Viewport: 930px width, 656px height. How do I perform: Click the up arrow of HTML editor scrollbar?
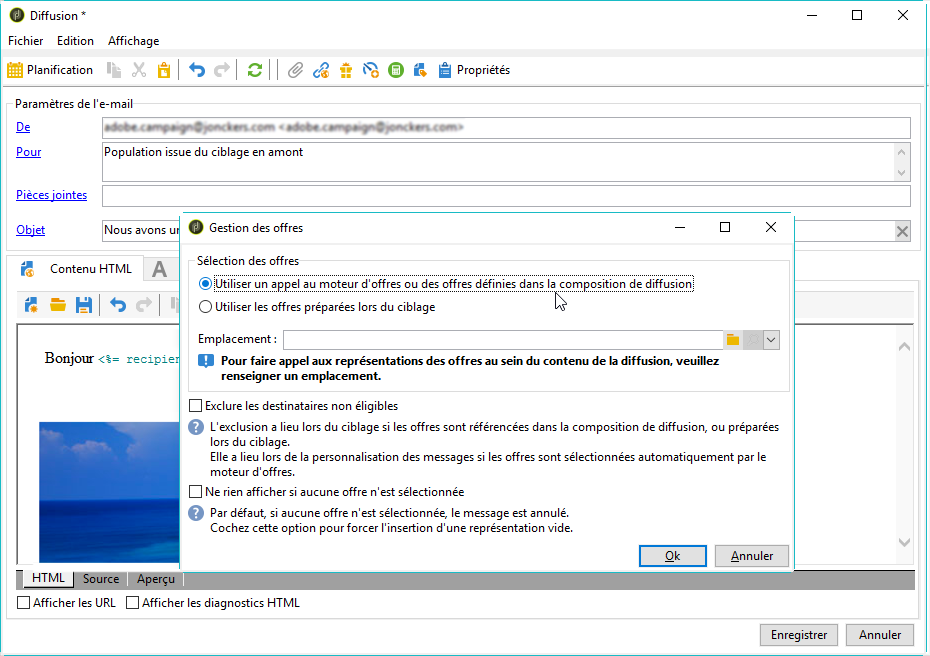coord(904,347)
